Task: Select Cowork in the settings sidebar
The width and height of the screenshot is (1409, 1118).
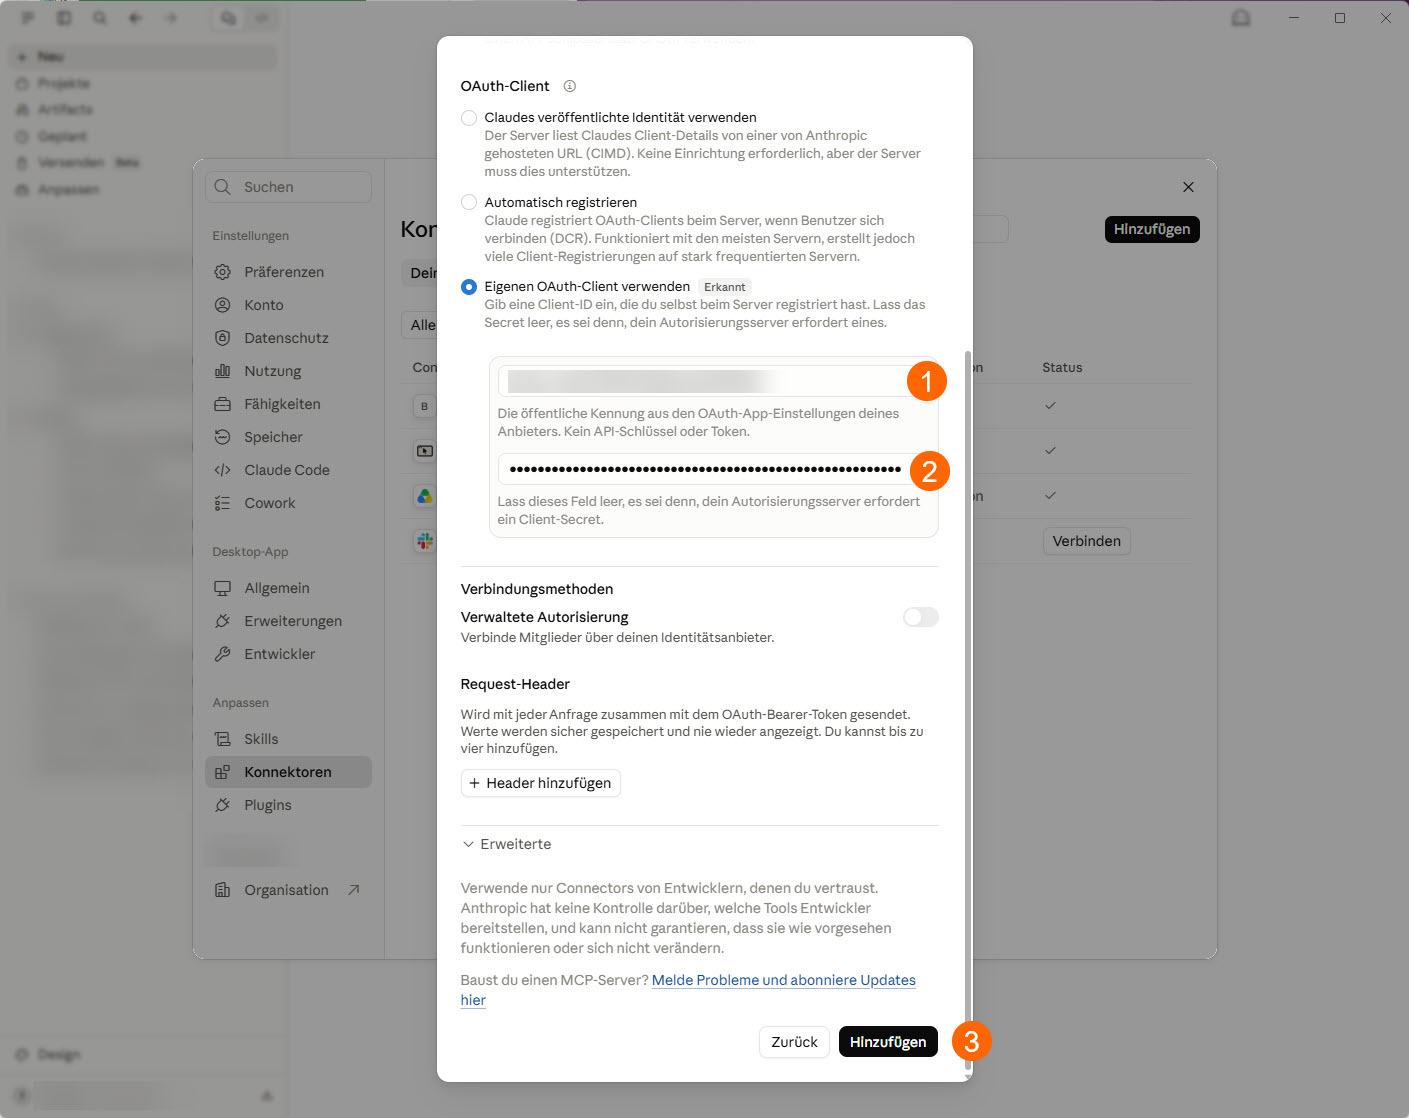Action: point(288,503)
